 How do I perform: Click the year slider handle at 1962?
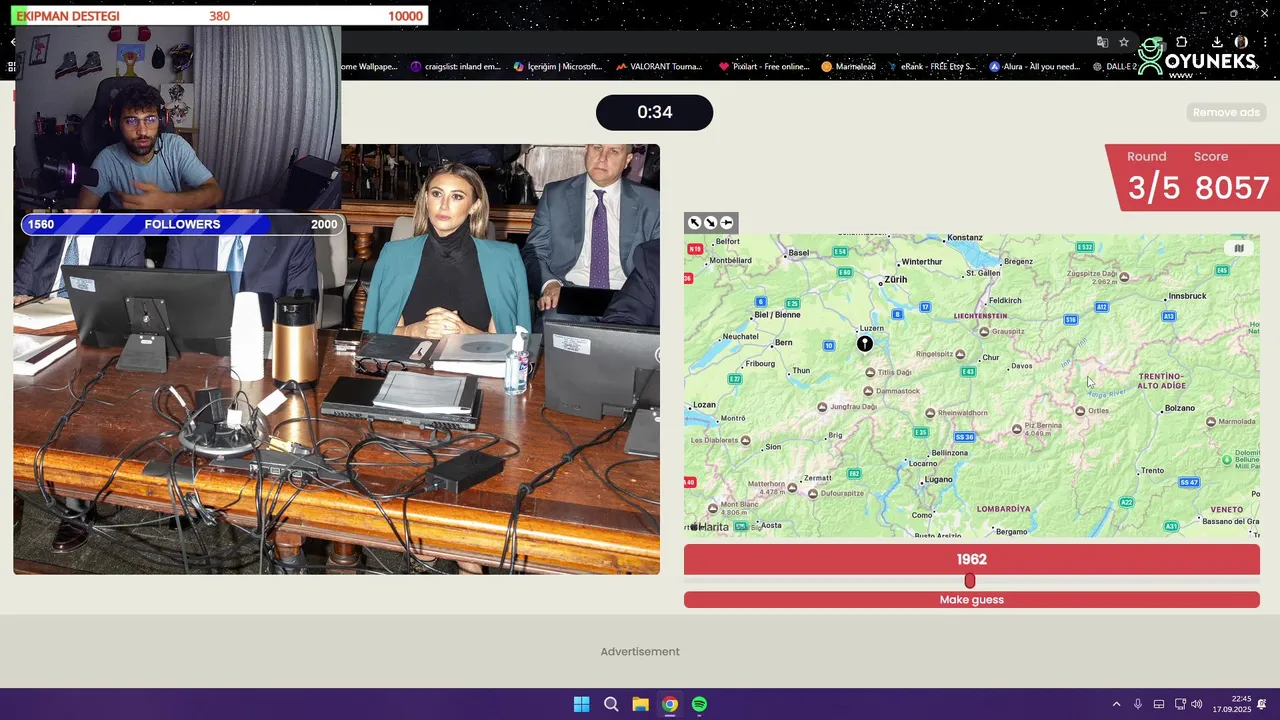969,581
